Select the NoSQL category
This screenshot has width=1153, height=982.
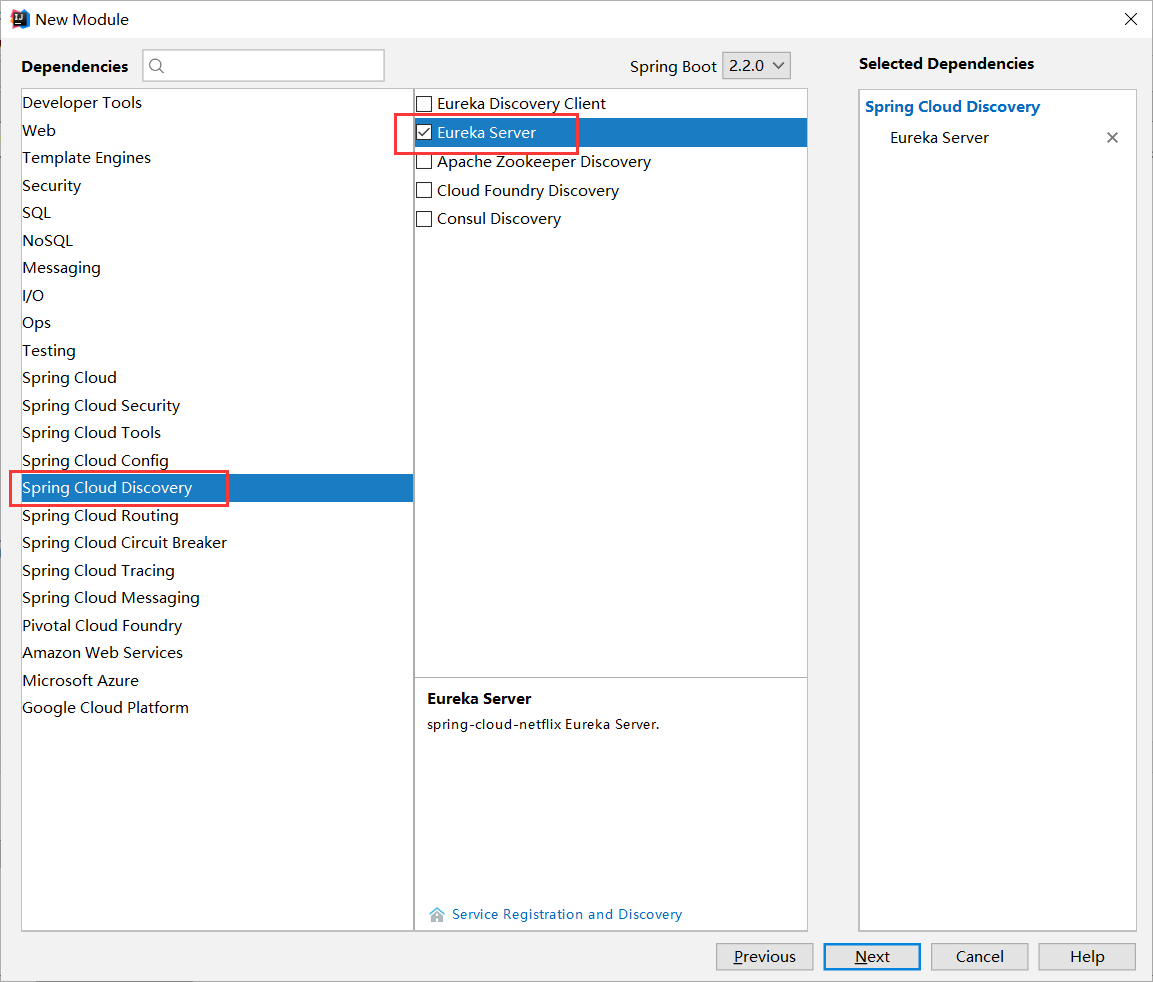(x=217, y=241)
